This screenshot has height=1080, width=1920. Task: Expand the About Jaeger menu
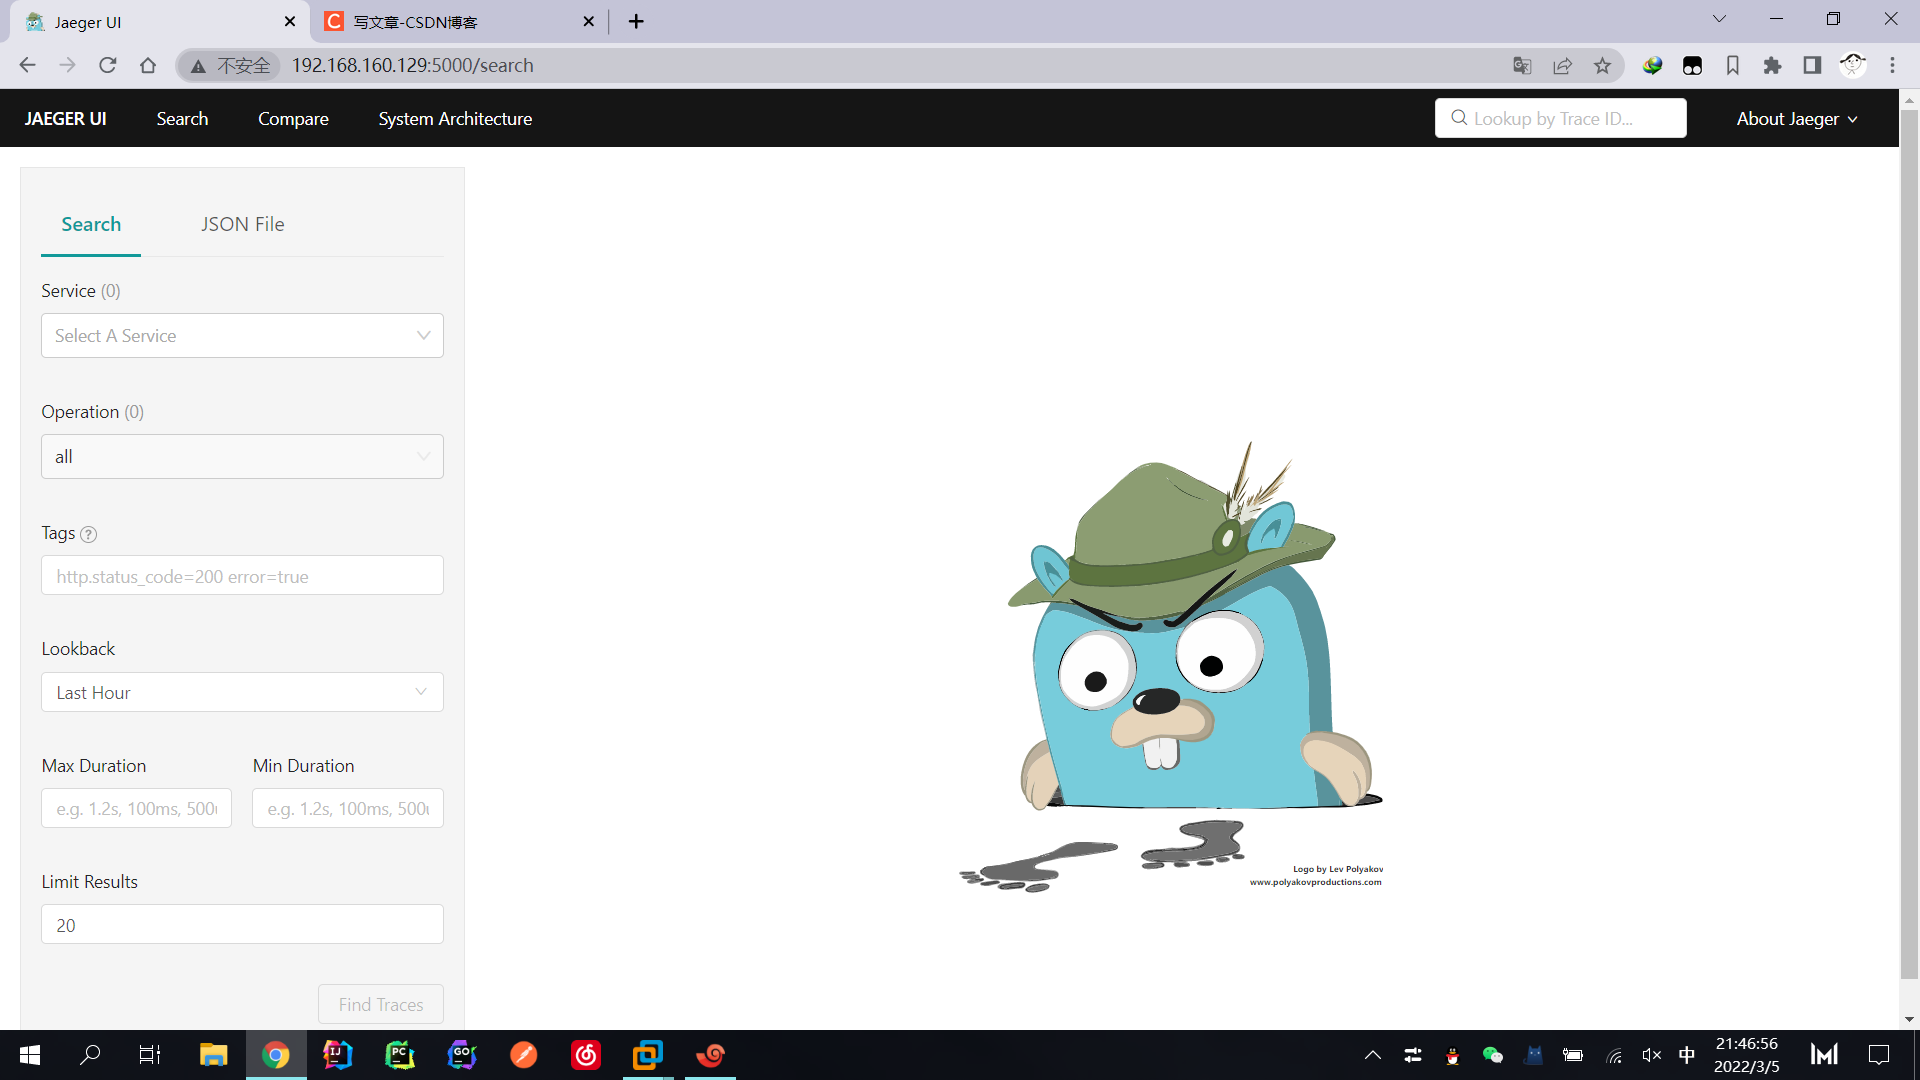click(x=1796, y=119)
